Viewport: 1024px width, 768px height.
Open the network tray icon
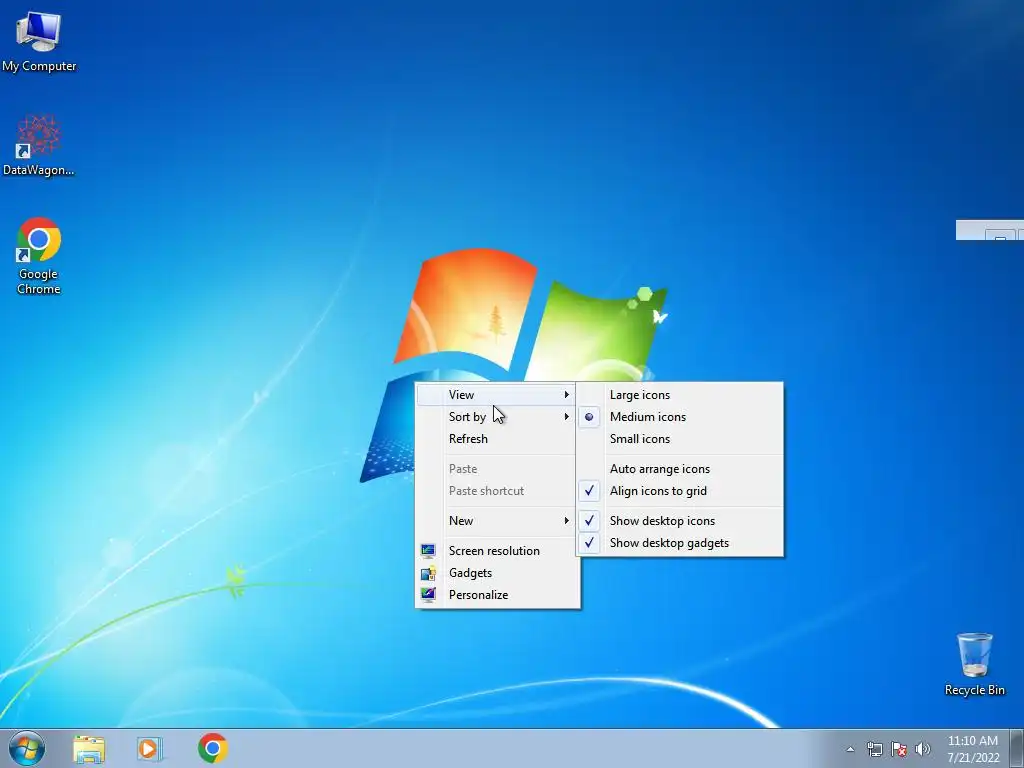(x=874, y=749)
